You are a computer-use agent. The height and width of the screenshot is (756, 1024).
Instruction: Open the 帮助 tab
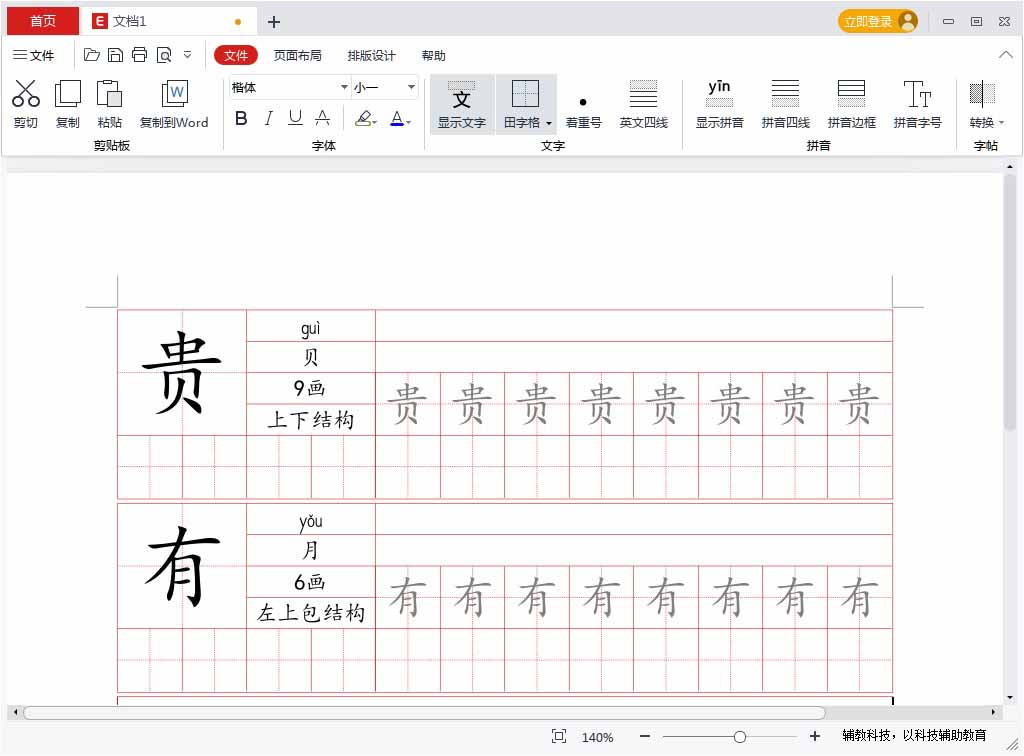click(434, 55)
